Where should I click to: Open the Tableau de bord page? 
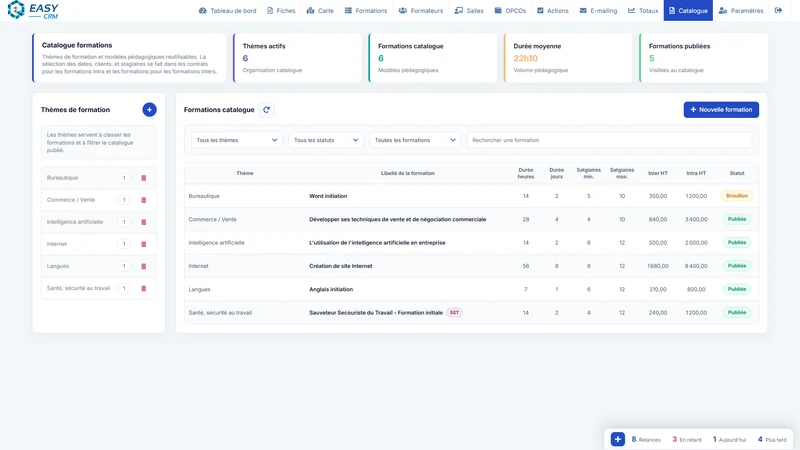pyautogui.click(x=228, y=11)
